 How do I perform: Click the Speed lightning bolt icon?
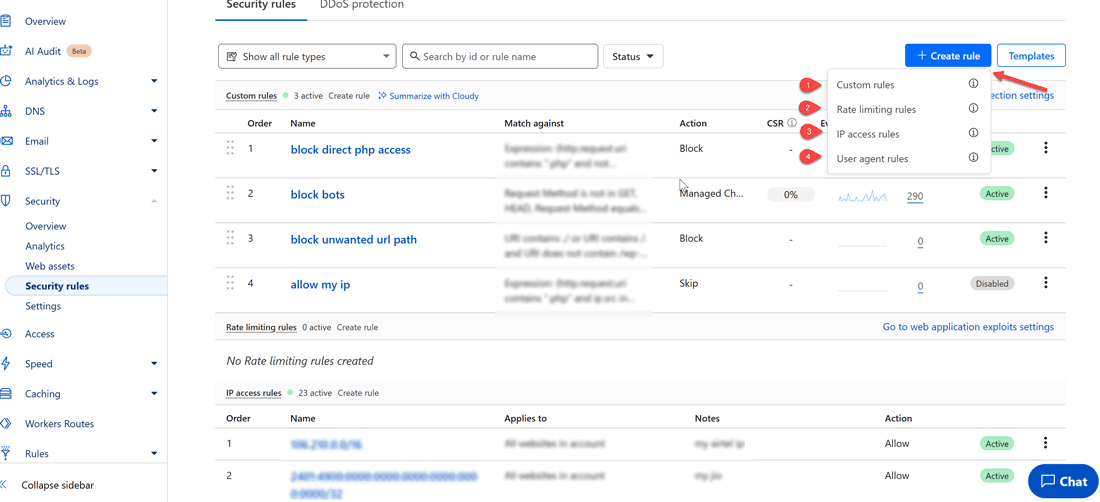click(x=6, y=364)
